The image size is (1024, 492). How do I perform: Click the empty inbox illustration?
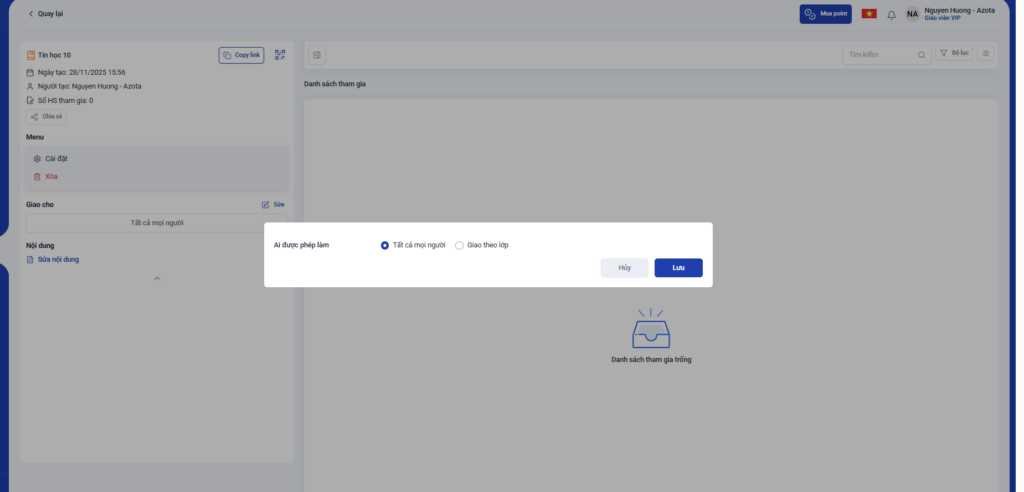tap(651, 329)
